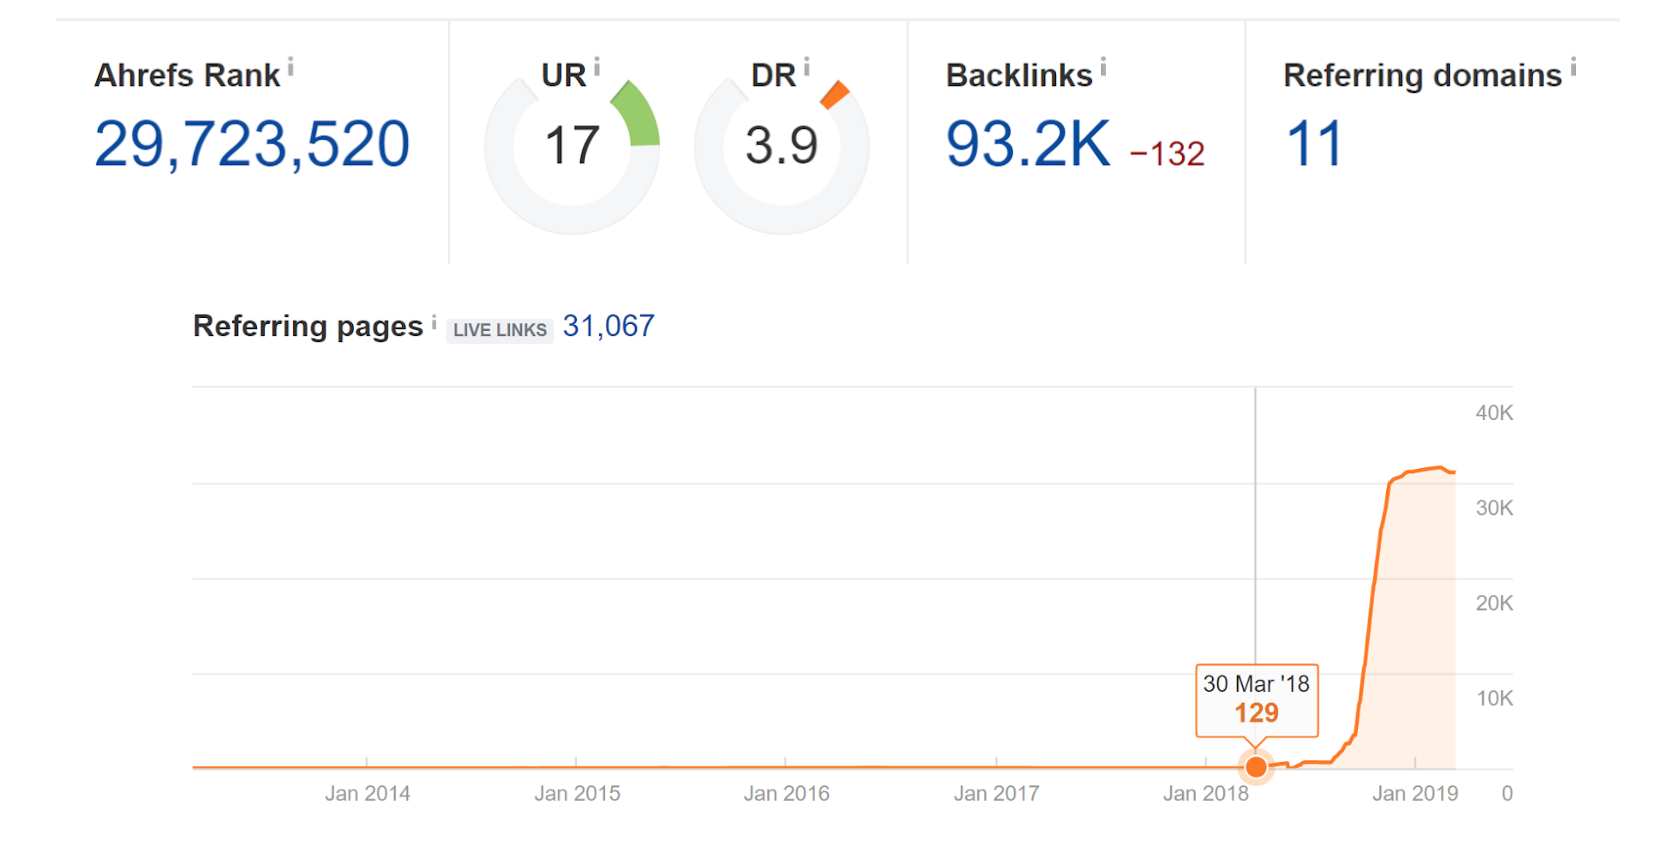Click the Backlinks heading label

point(1019,76)
